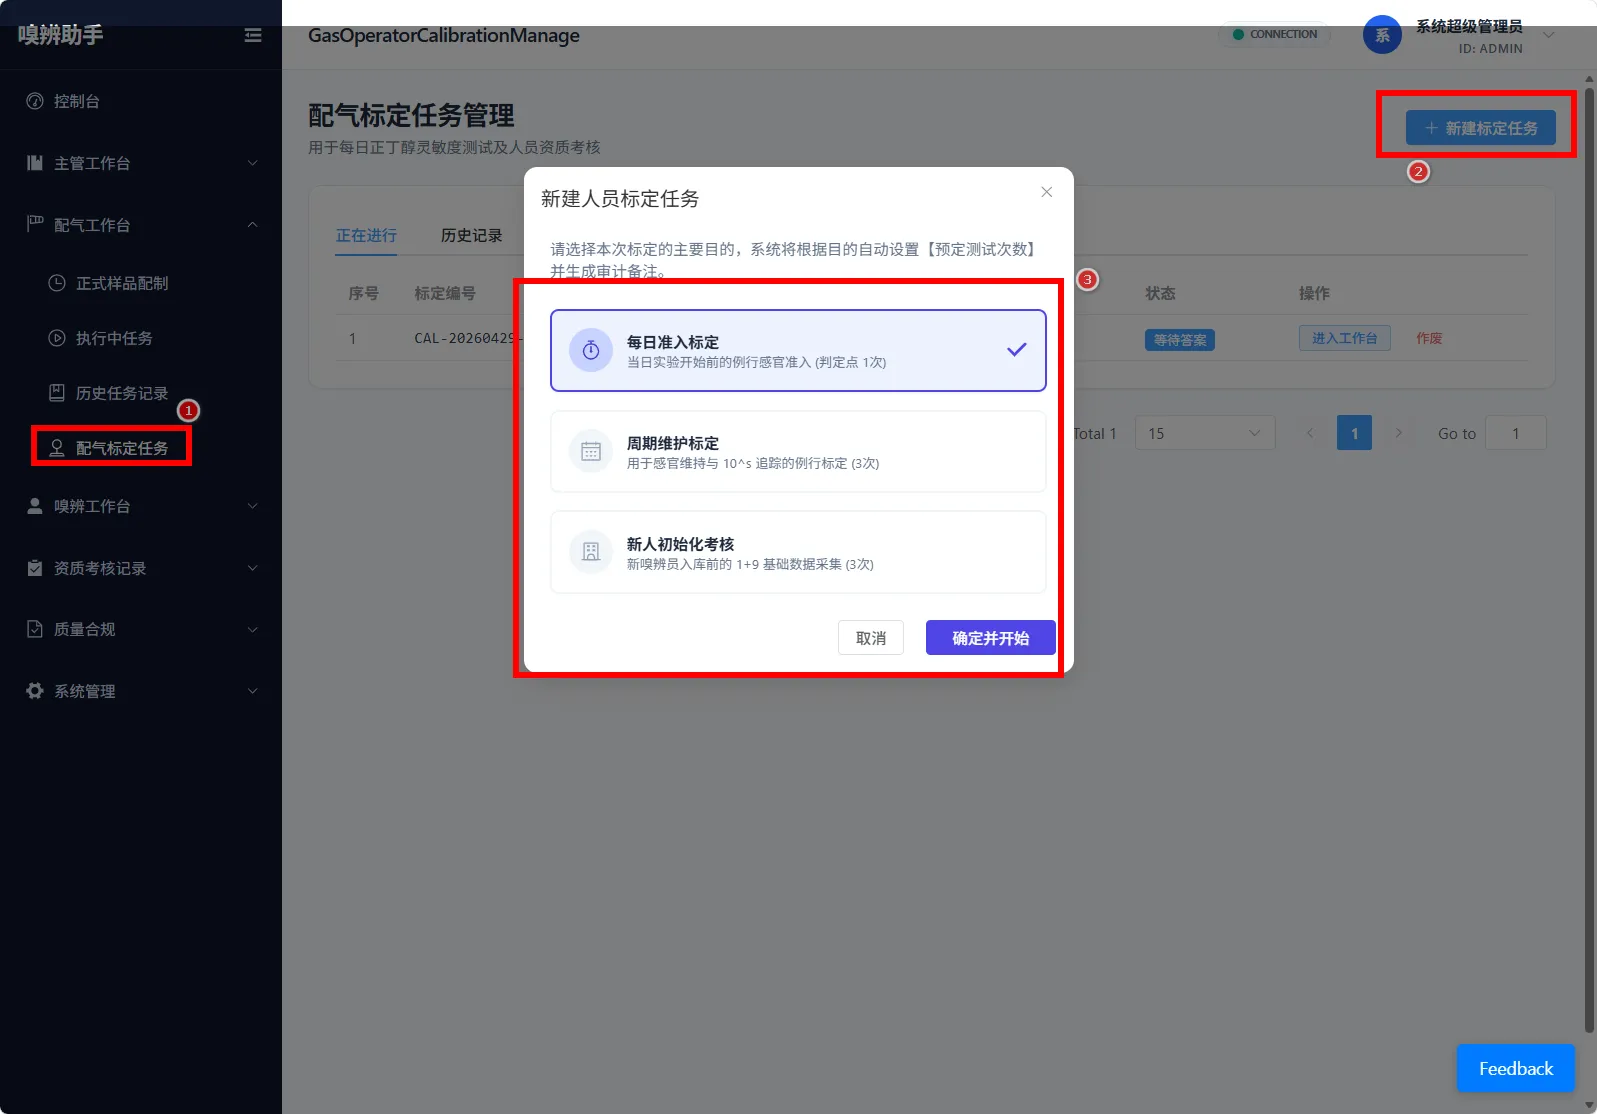This screenshot has width=1597, height=1114.
Task: Click page number 1 in pagination
Action: click(1354, 433)
